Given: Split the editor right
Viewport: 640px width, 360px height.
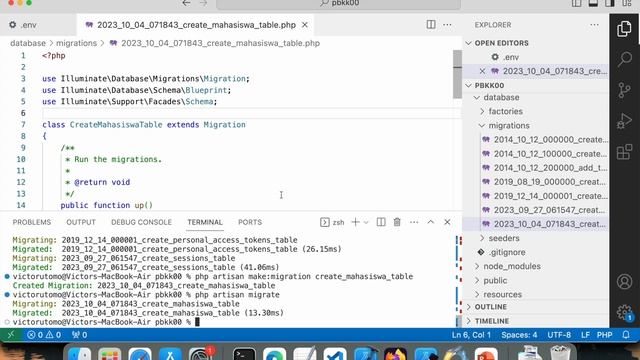Looking at the screenshot, I should pyautogui.click(x=431, y=24).
